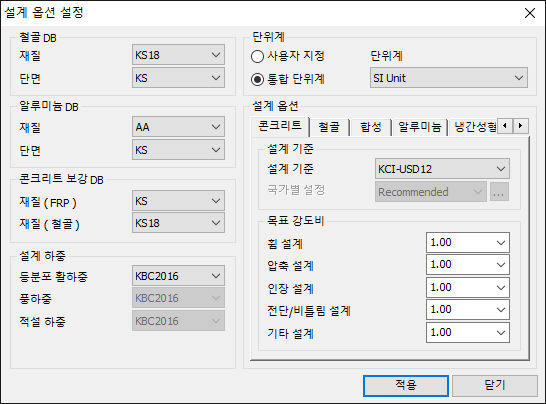Image resolution: width=546 pixels, height=404 pixels.
Task: Open the 휨 설계 strength ratio dropdown
Action: [468, 242]
